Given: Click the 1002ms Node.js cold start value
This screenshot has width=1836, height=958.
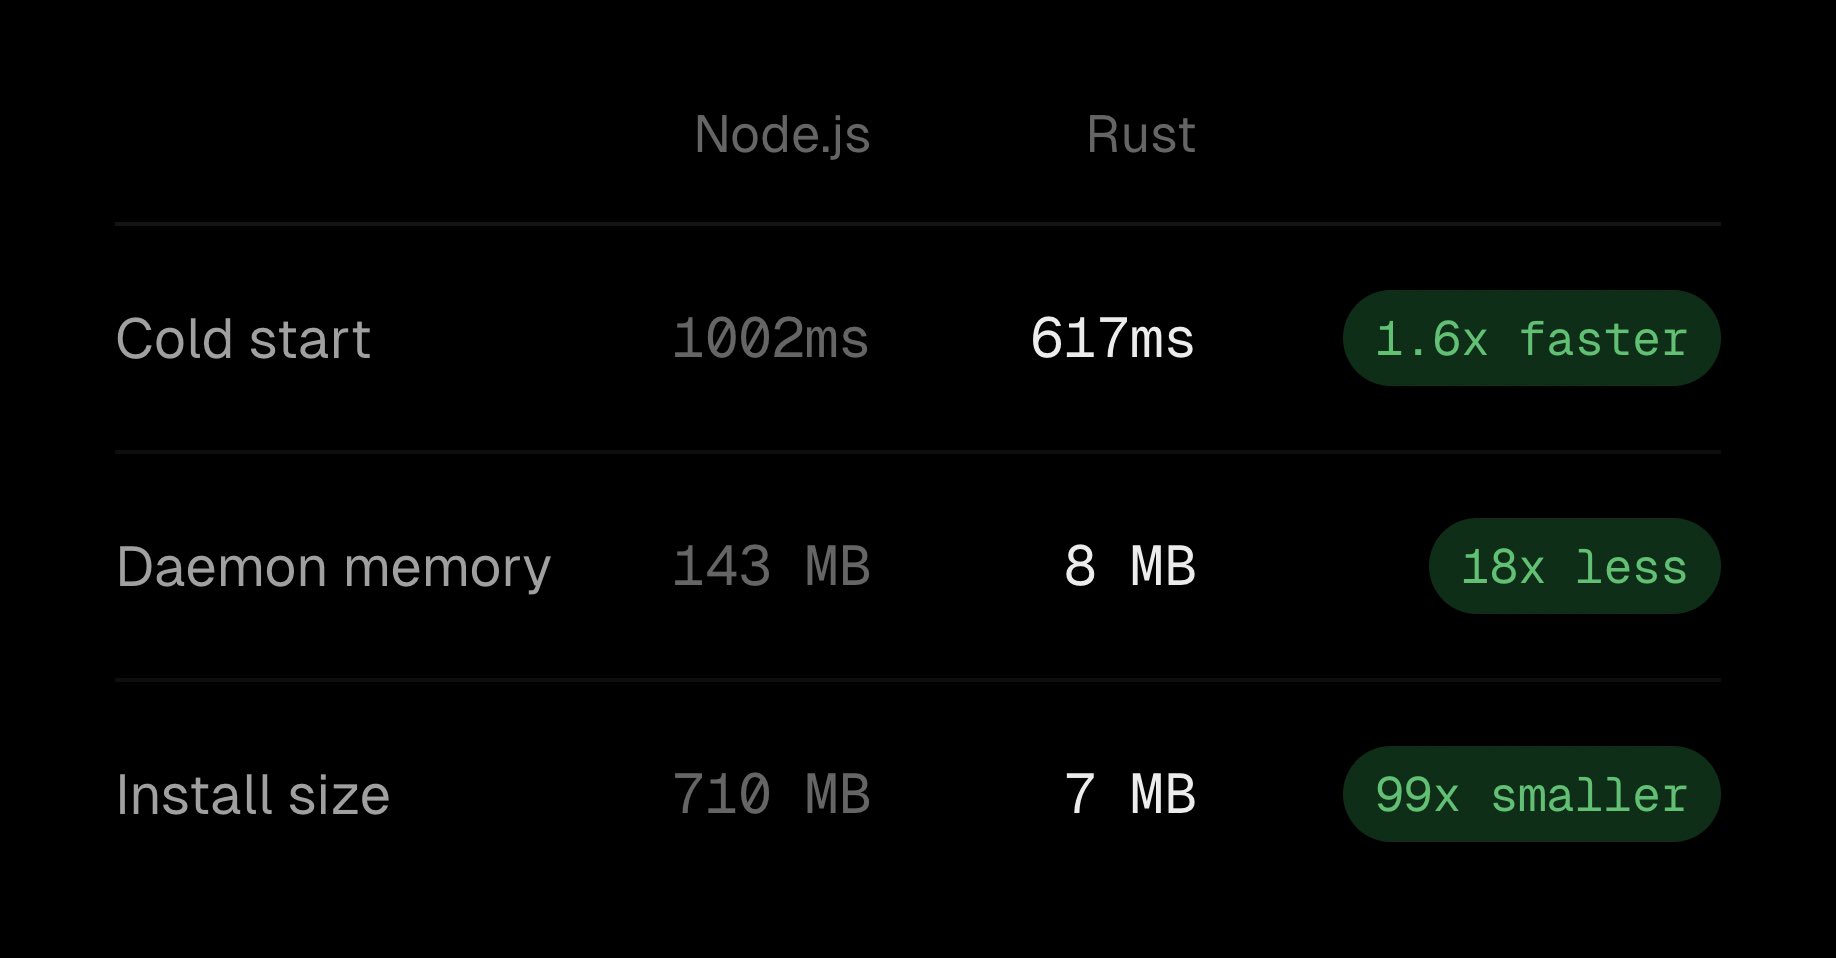Looking at the screenshot, I should pos(770,339).
